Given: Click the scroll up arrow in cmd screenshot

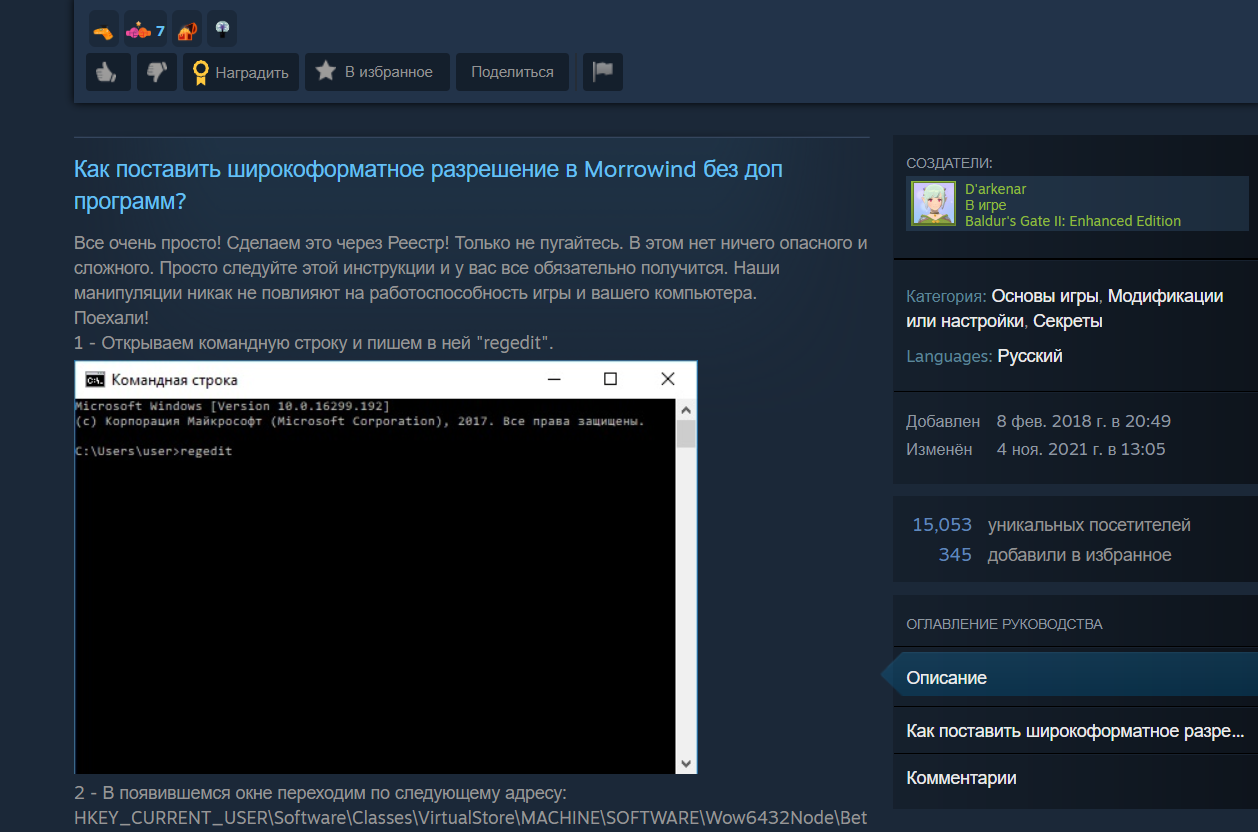Looking at the screenshot, I should [686, 410].
